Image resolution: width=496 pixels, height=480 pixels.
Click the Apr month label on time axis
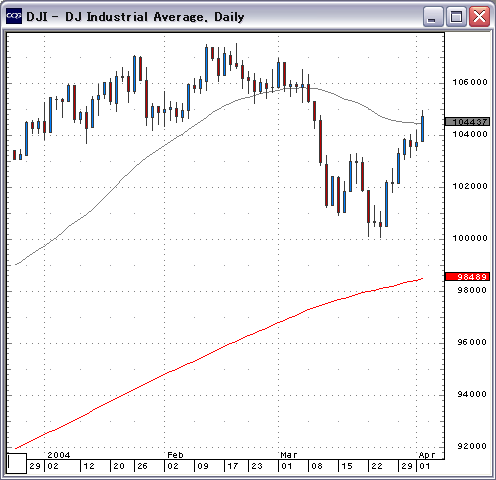pyautogui.click(x=427, y=455)
